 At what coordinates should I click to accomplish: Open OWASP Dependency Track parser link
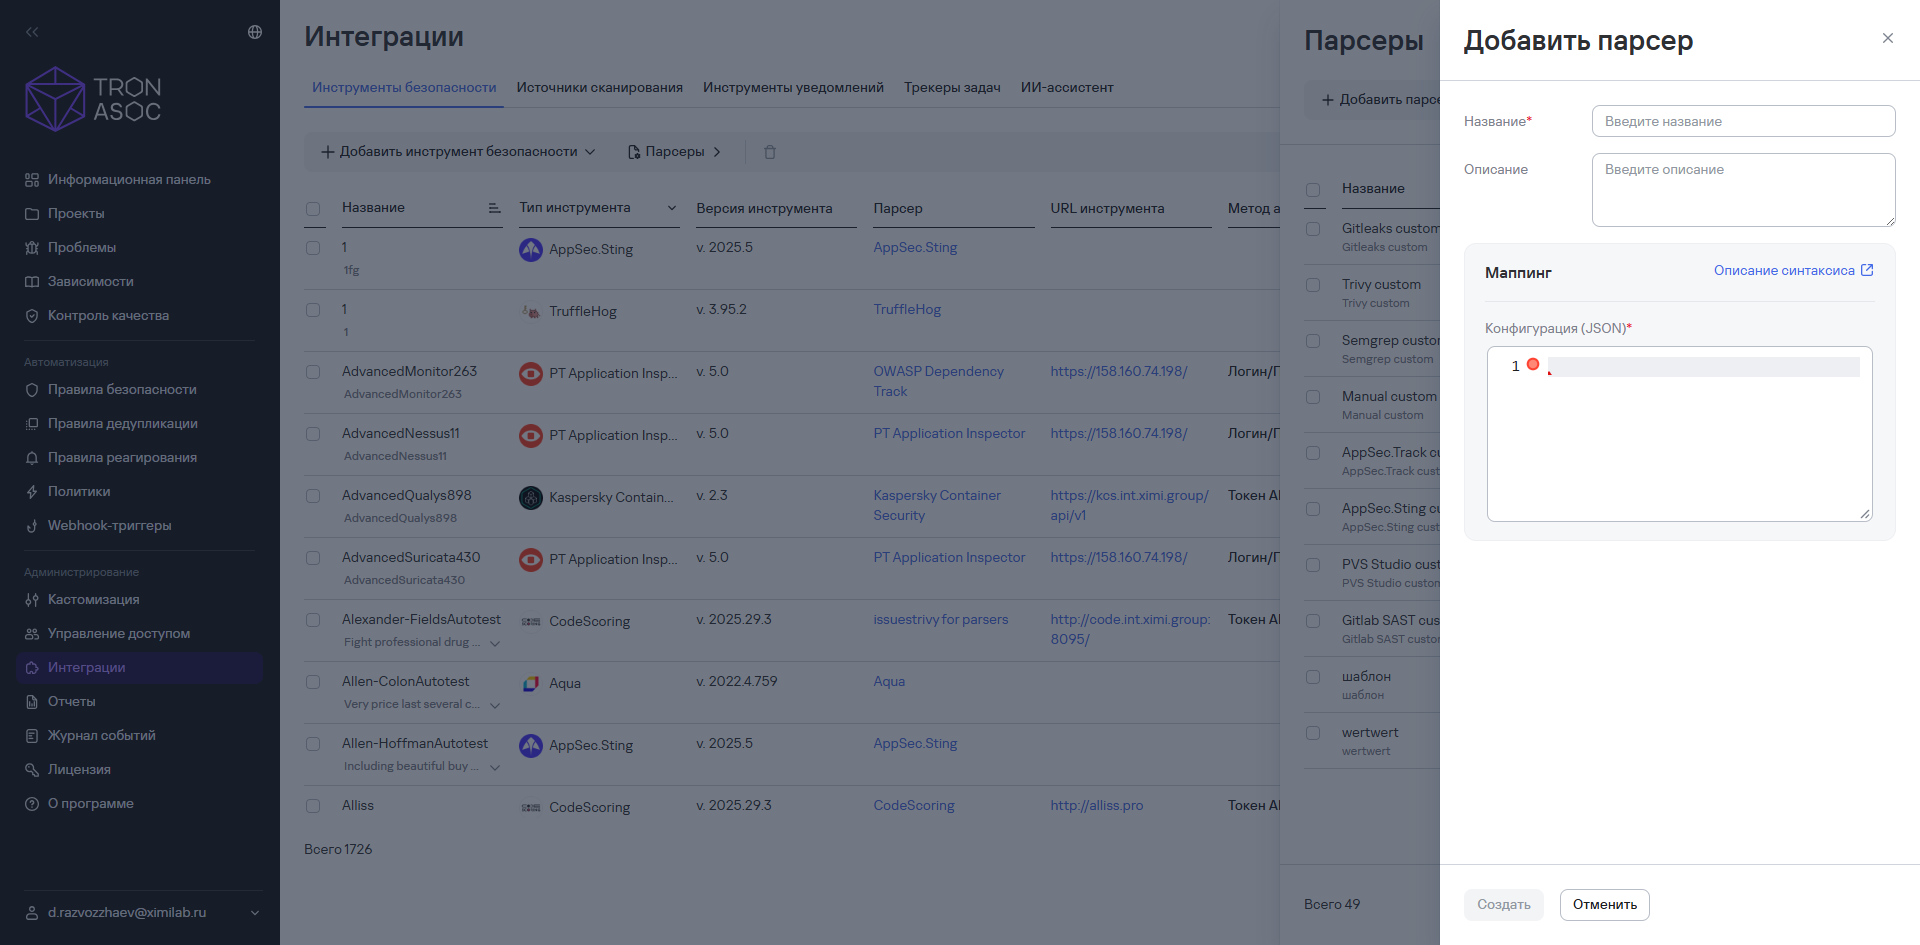tap(938, 381)
